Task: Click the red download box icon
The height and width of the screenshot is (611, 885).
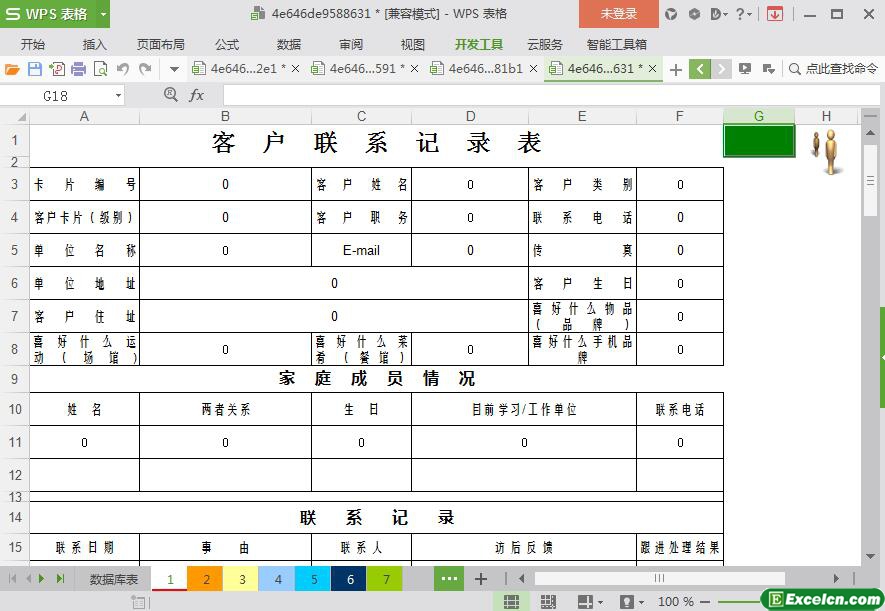Action: tap(775, 14)
